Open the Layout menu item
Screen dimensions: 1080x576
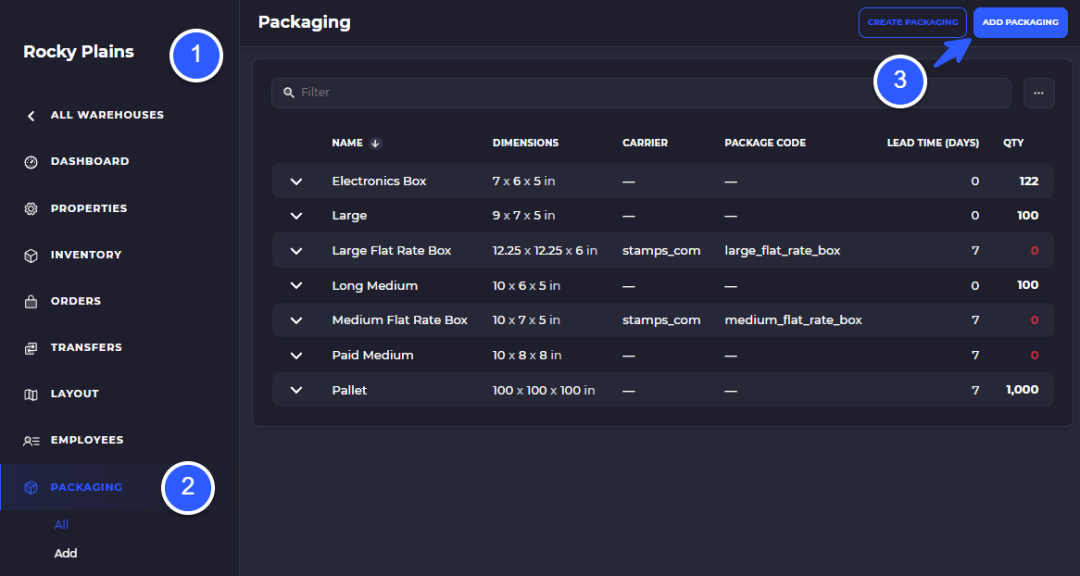[x=74, y=393]
